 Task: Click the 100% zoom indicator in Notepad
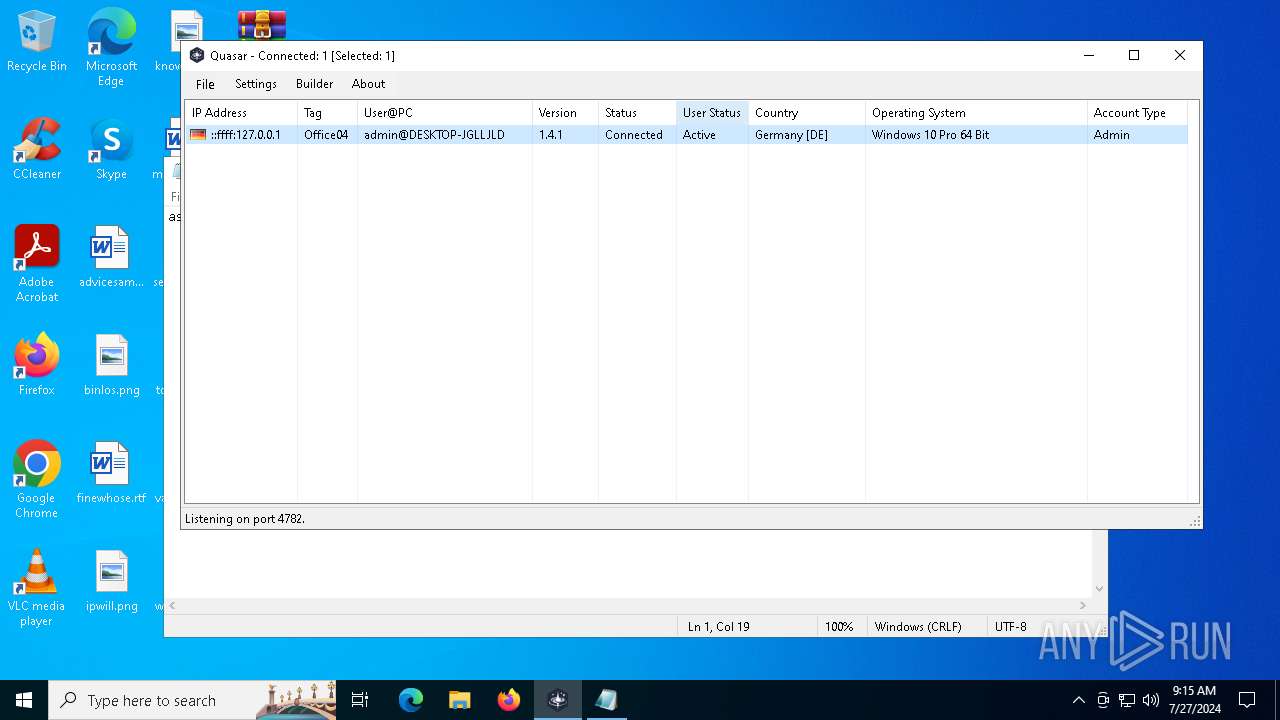839,627
